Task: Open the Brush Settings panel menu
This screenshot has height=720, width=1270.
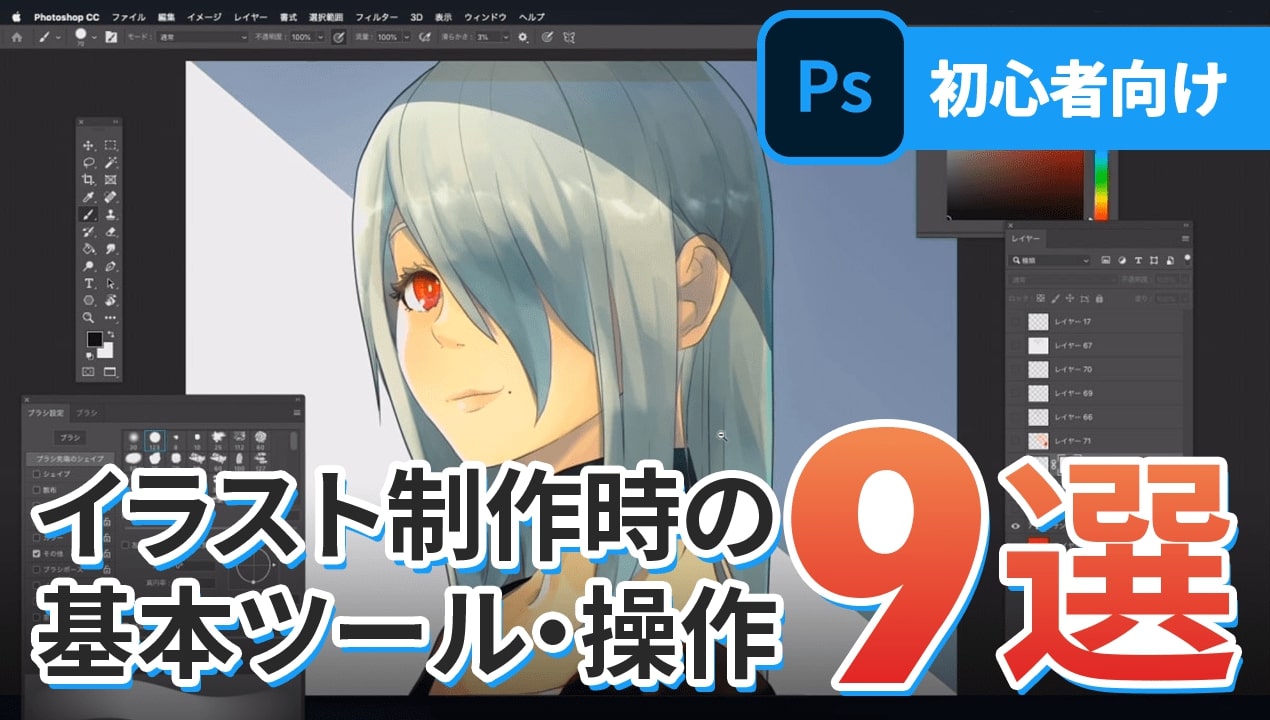Action: (297, 412)
